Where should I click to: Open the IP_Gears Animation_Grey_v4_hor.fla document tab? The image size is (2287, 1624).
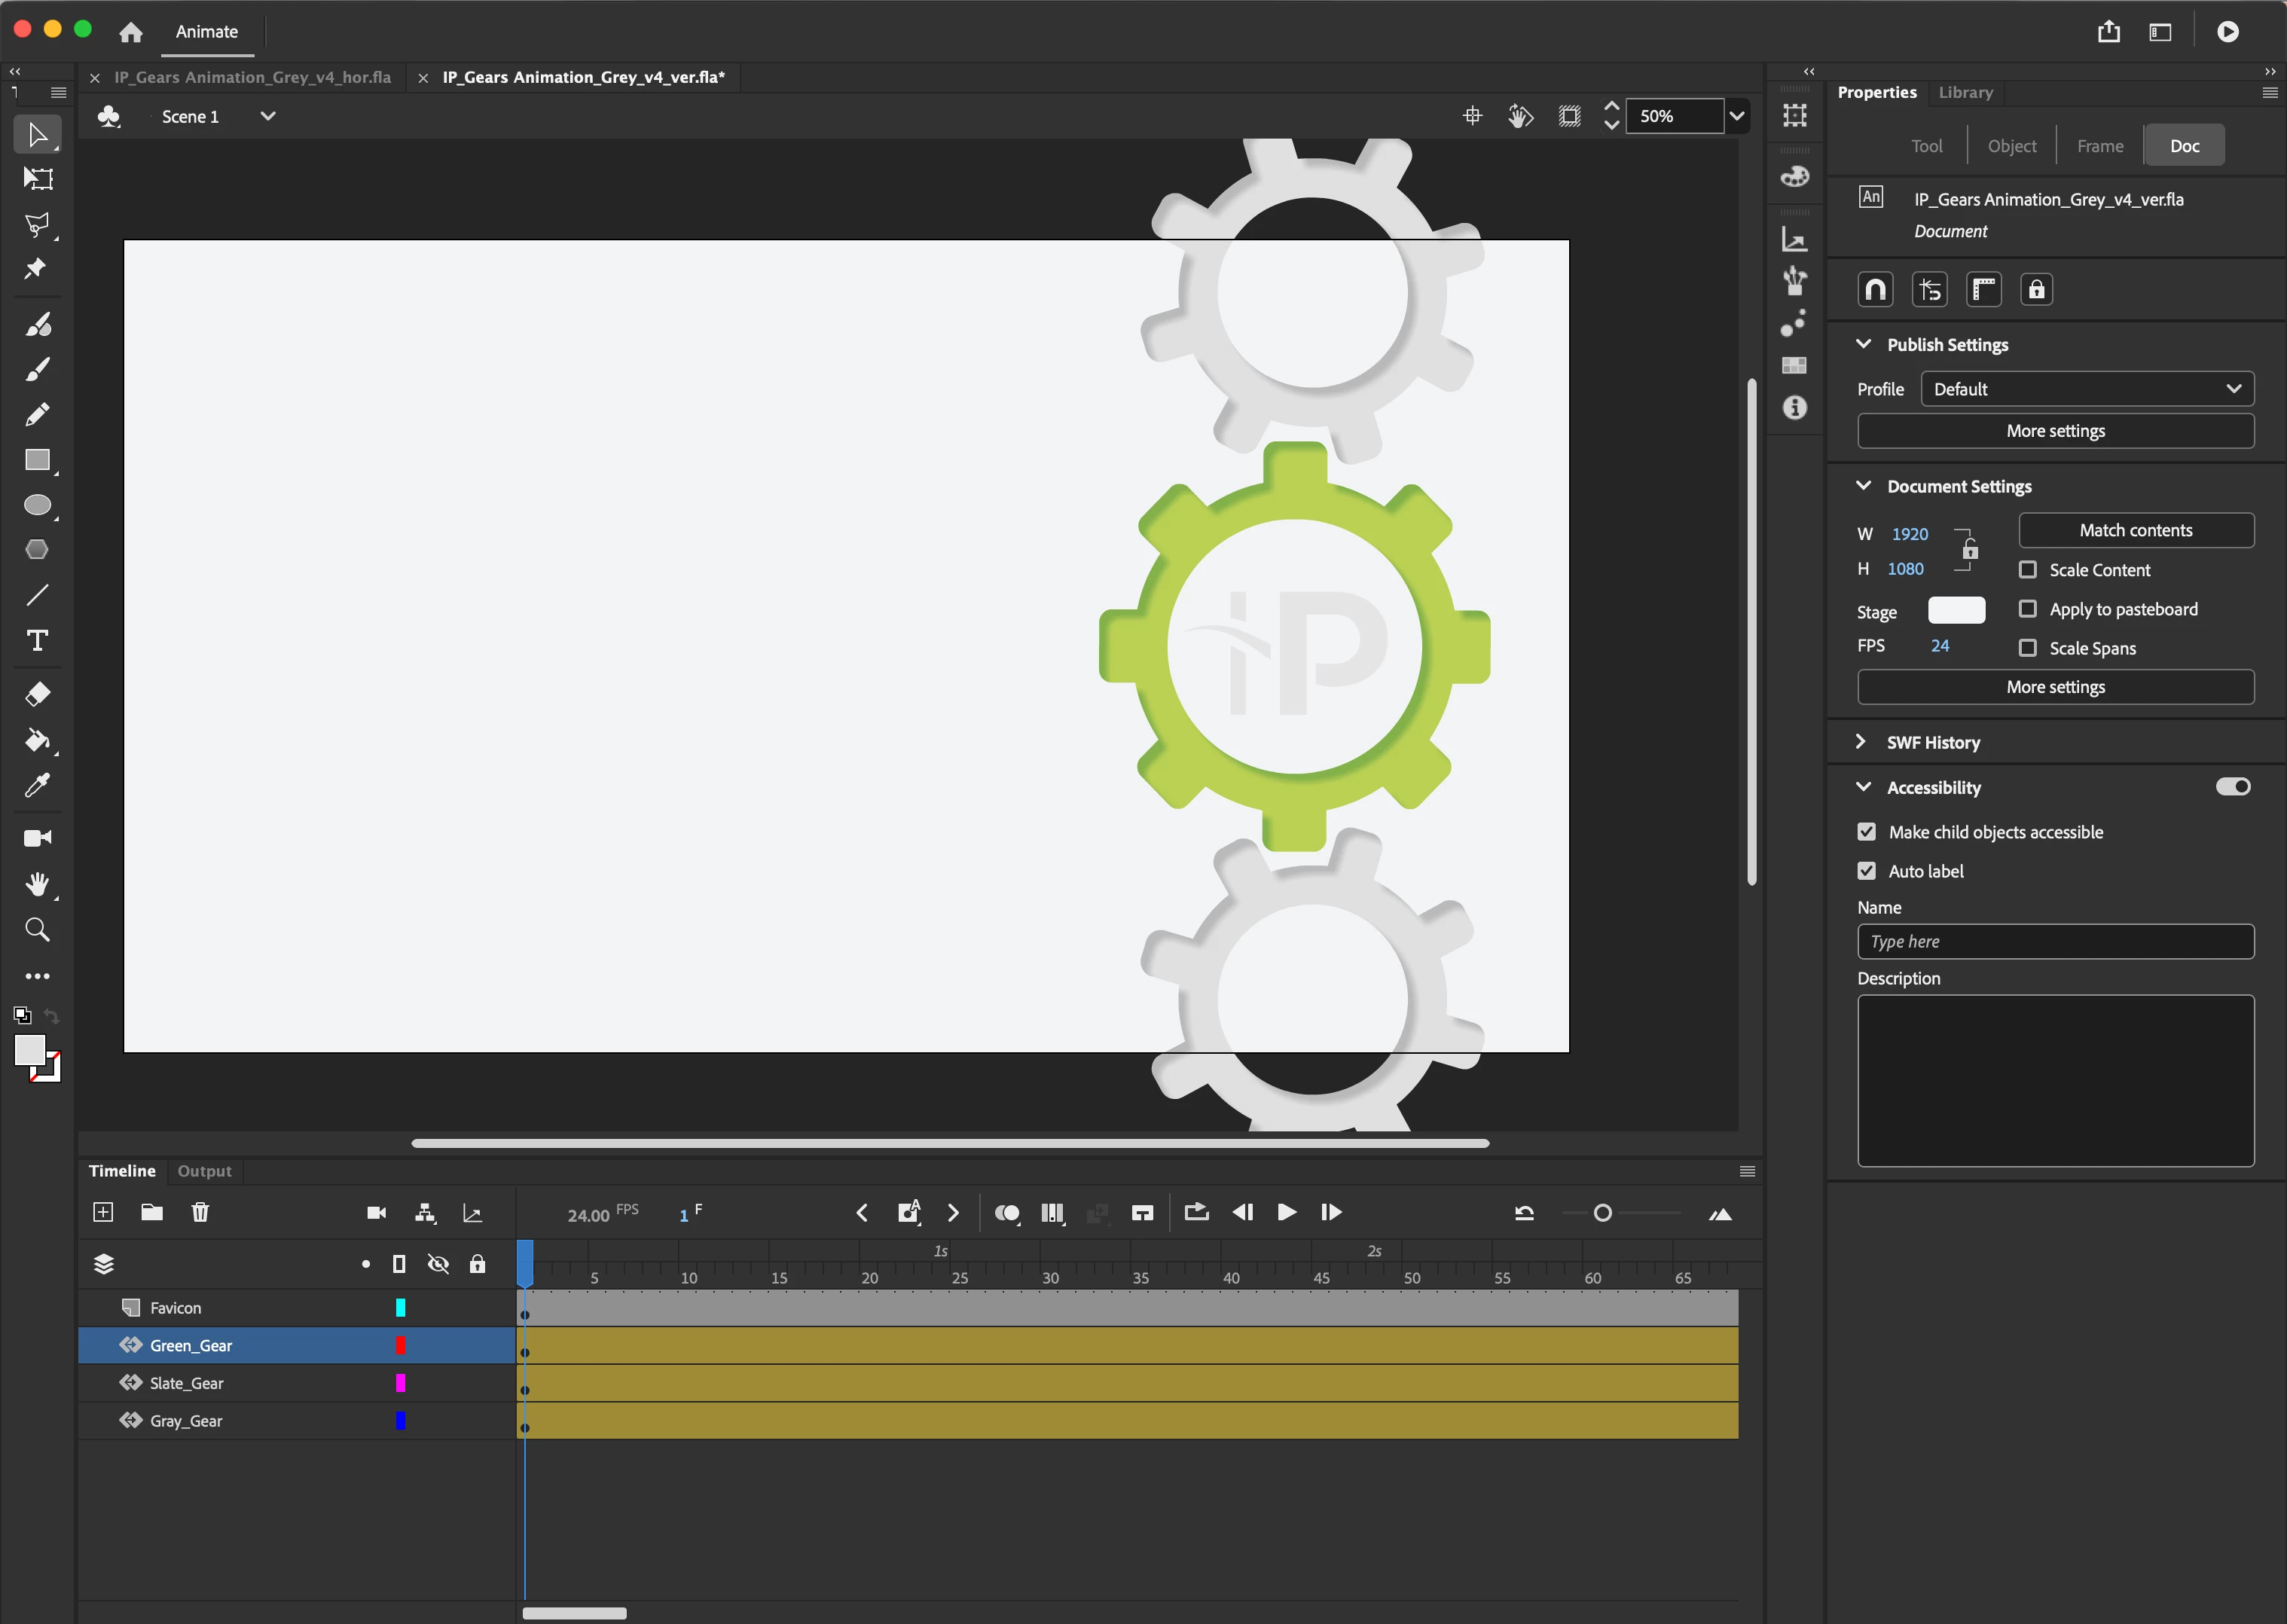(252, 77)
